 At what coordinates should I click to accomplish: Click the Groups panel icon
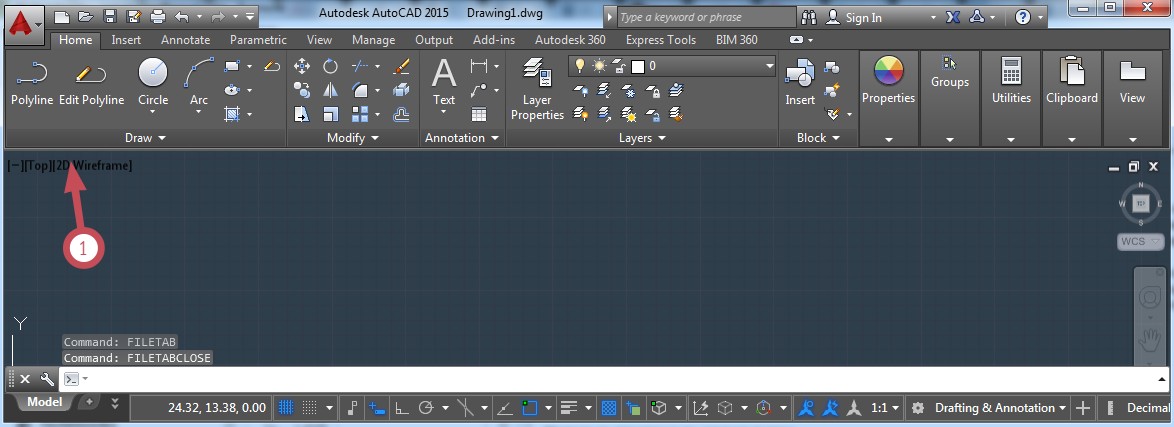pyautogui.click(x=950, y=64)
